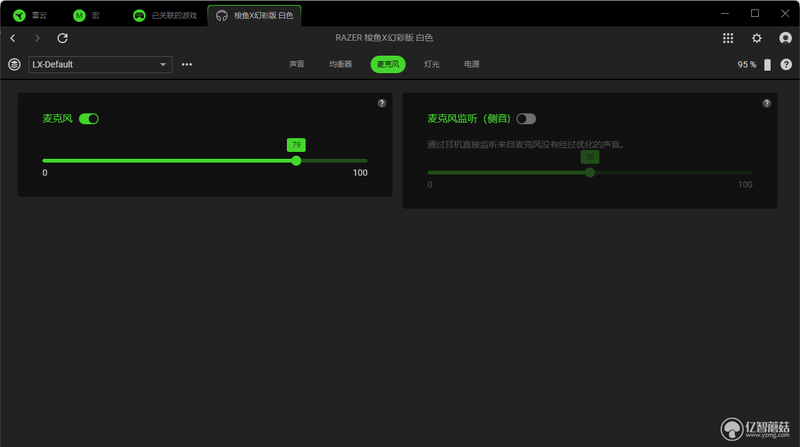800x447 pixels.
Task: Click the headset icon on the device tab
Action: pyautogui.click(x=221, y=15)
